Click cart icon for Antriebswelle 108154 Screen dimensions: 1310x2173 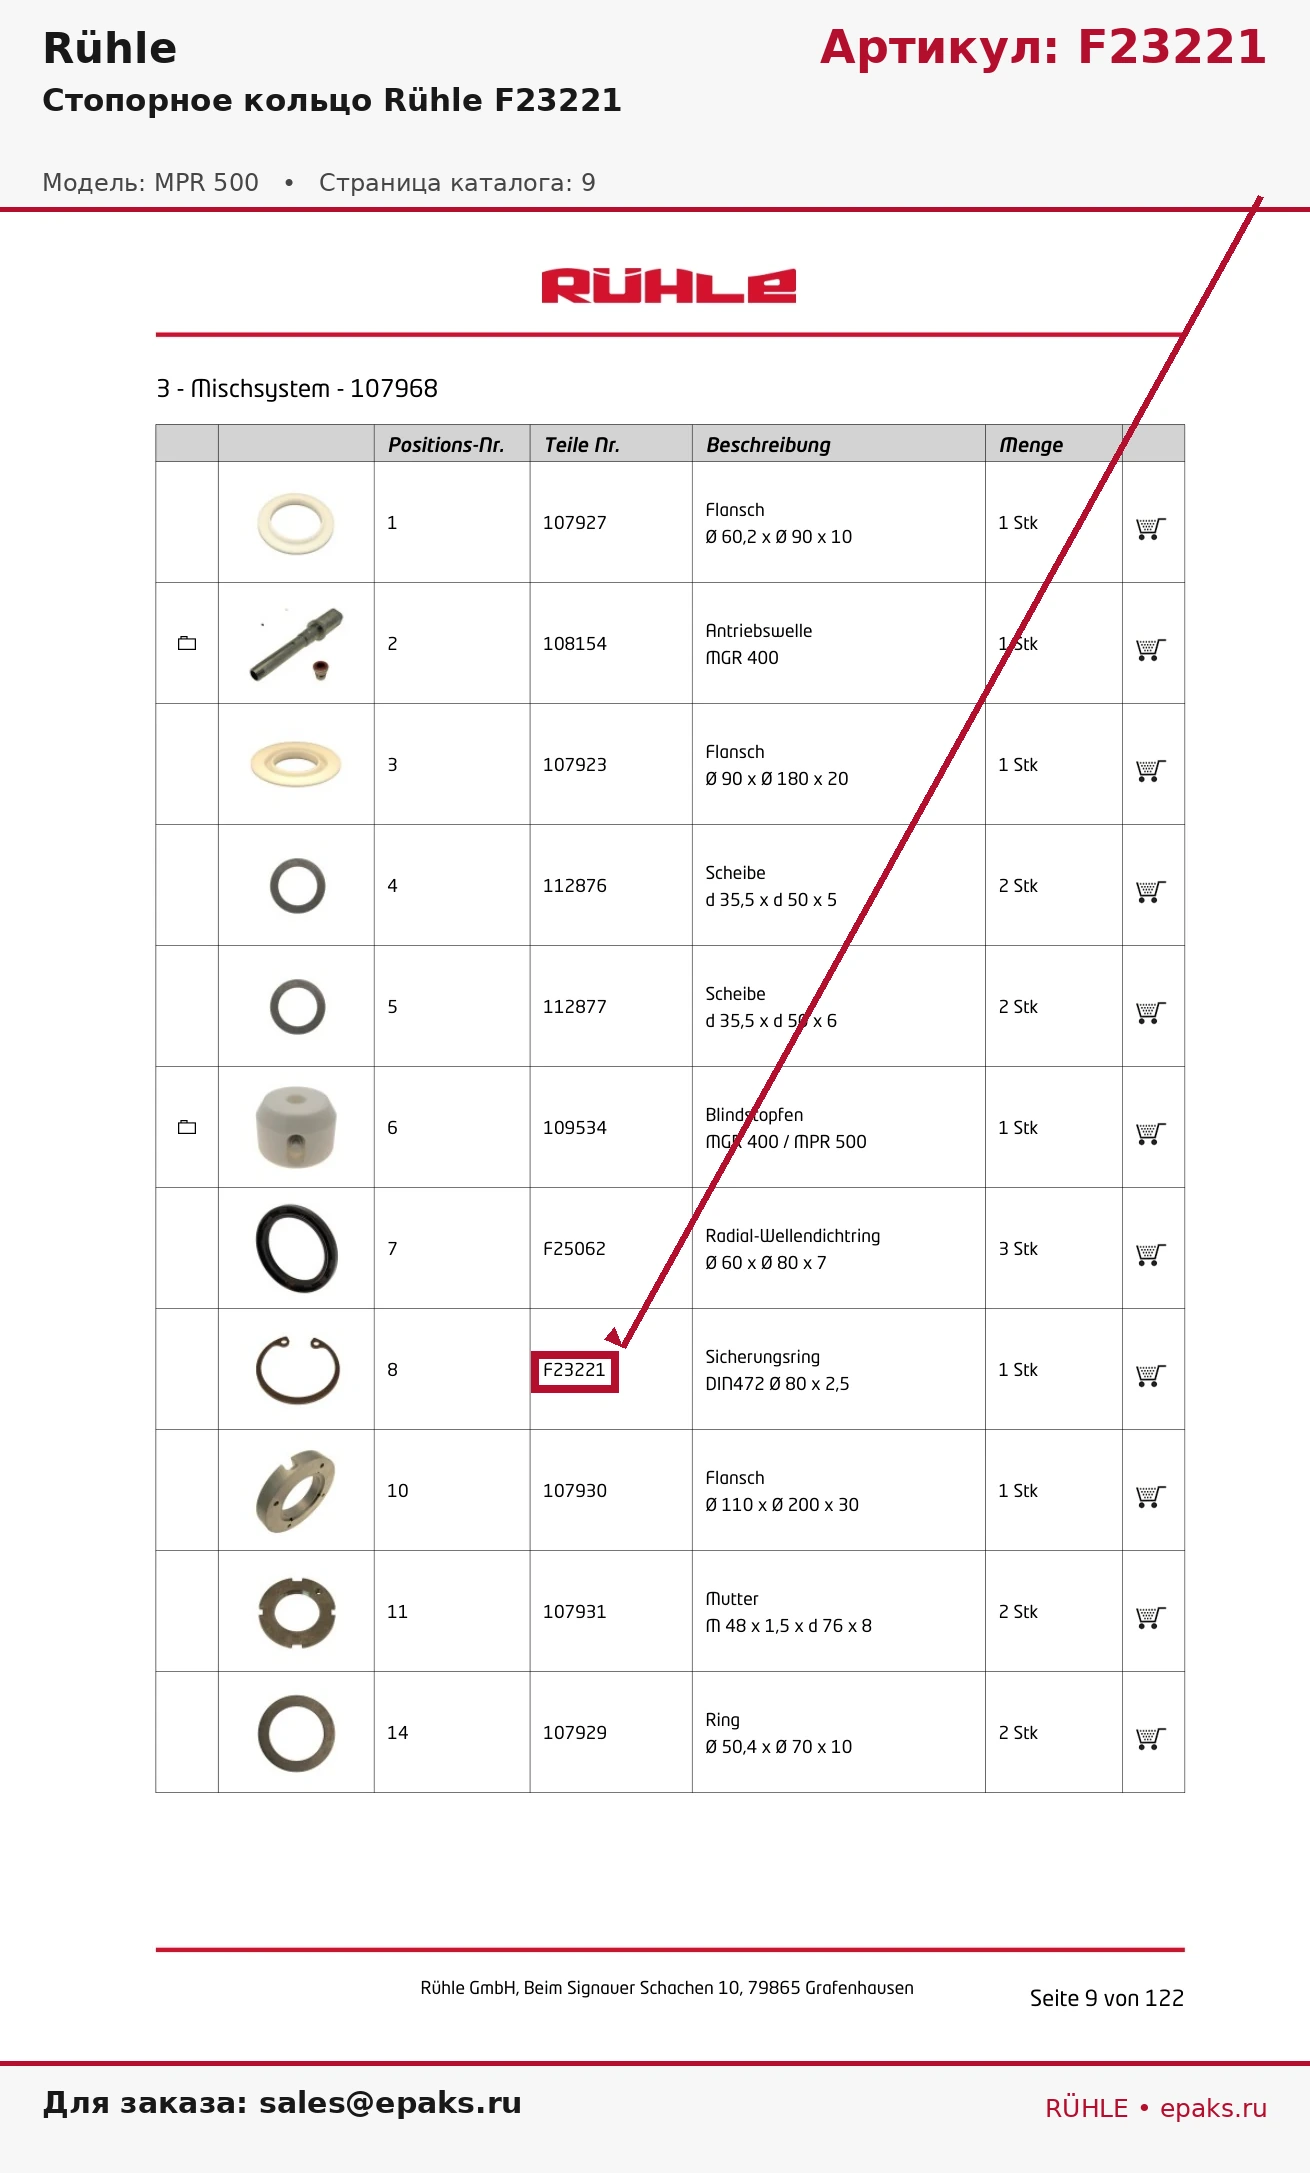pyautogui.click(x=1151, y=649)
